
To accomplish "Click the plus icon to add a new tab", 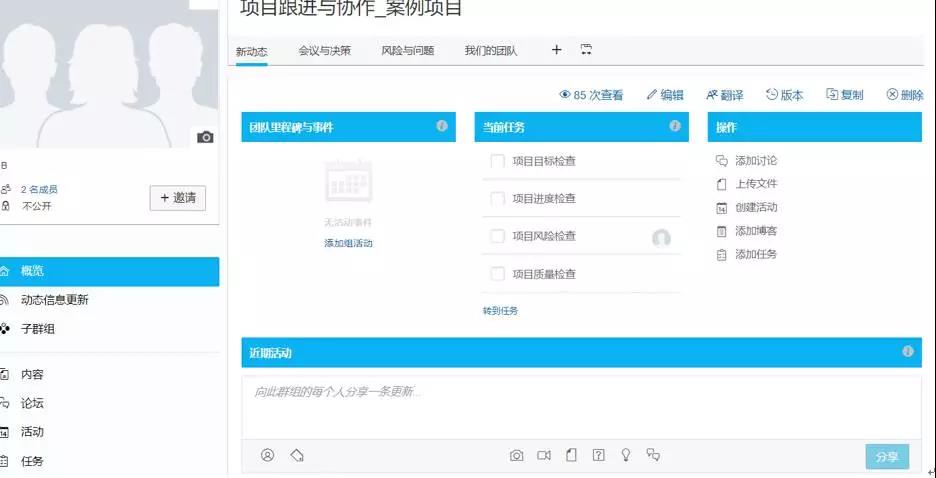I will click(557, 50).
